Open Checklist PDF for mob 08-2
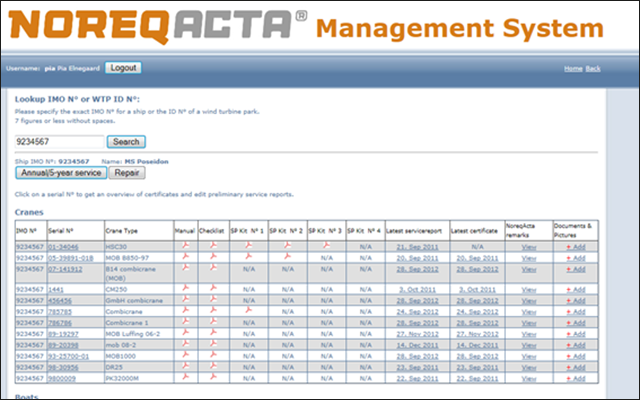The width and height of the screenshot is (640, 400). tap(213, 343)
